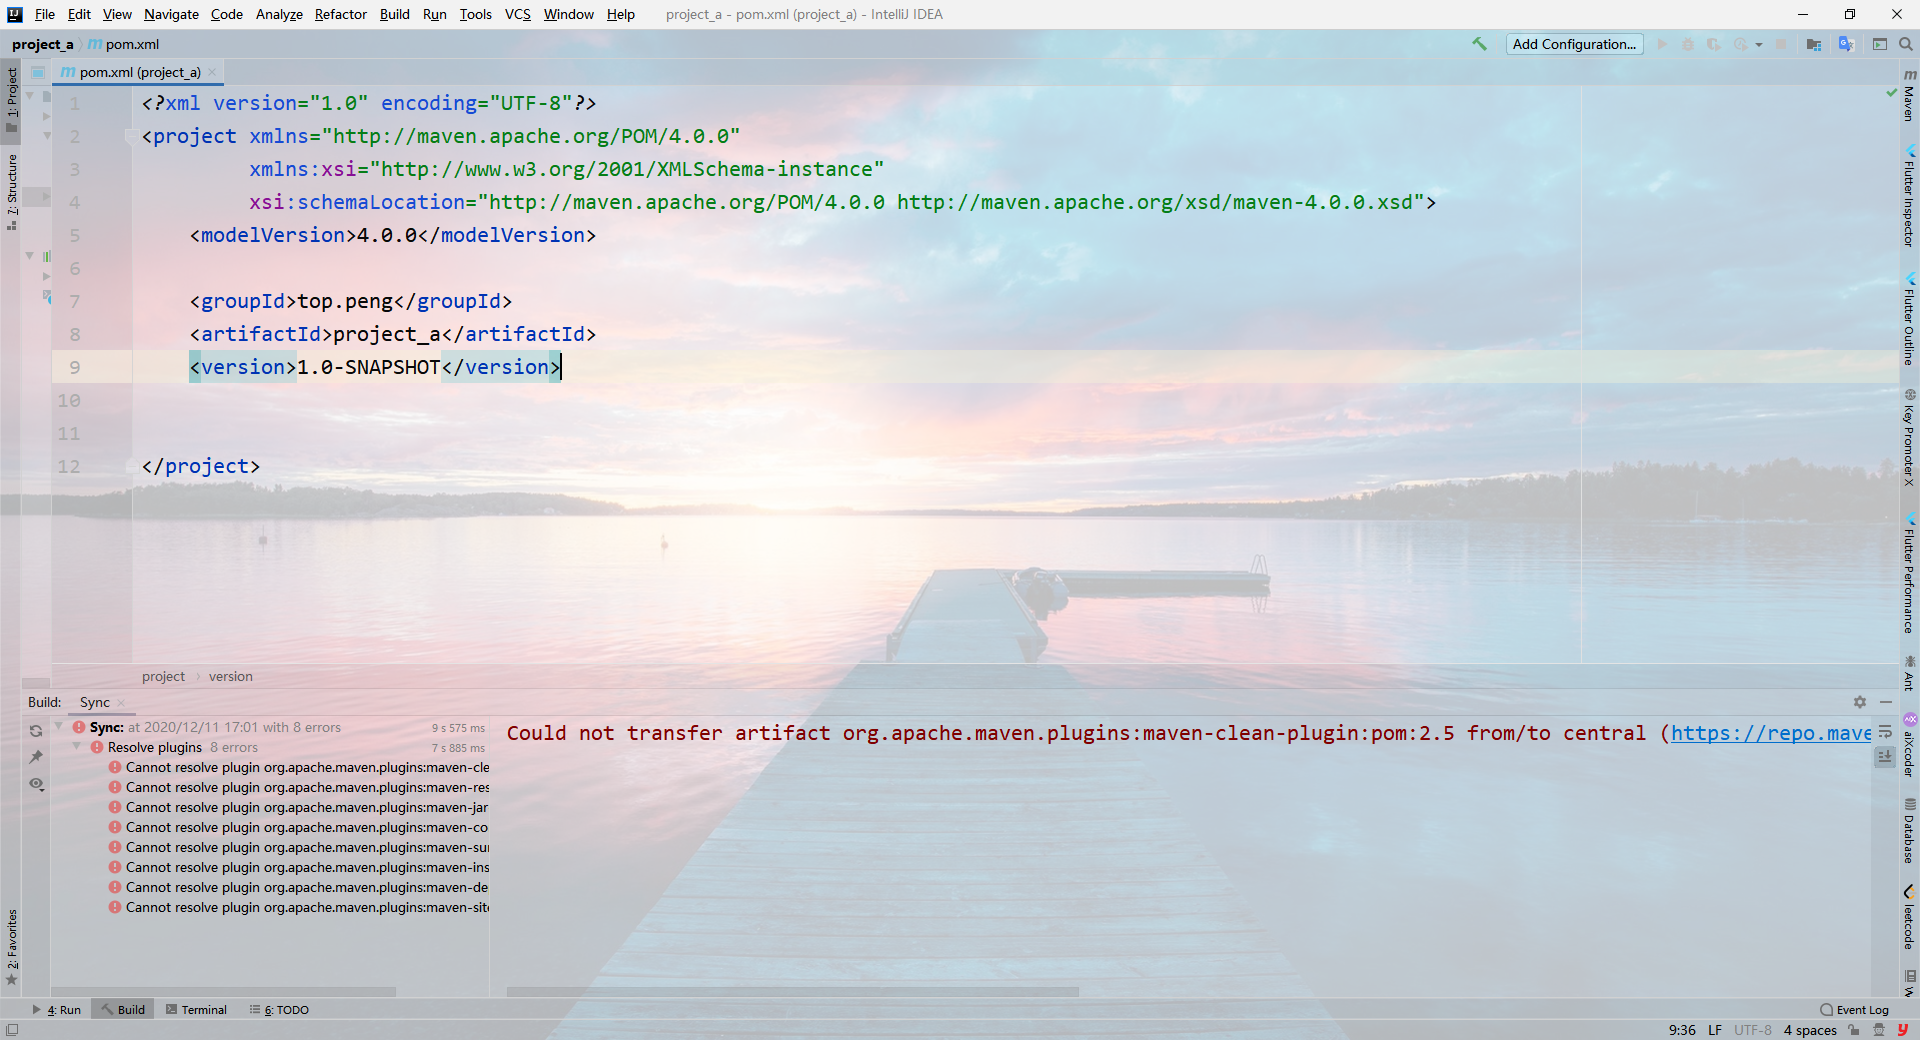This screenshot has height=1040, width=1920.
Task: Toggle read-only lock in status bar
Action: tap(1853, 1030)
